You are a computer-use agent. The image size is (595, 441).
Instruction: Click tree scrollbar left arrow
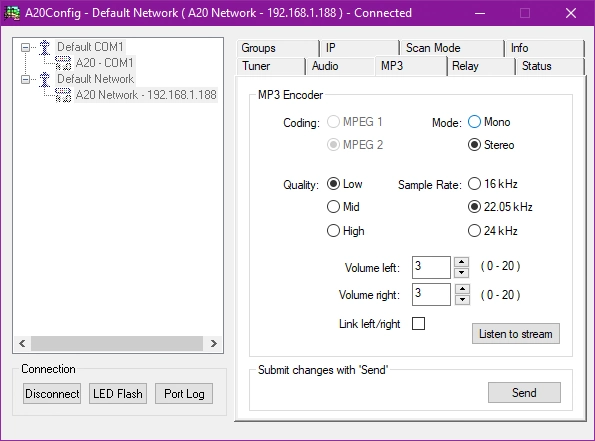[22, 343]
